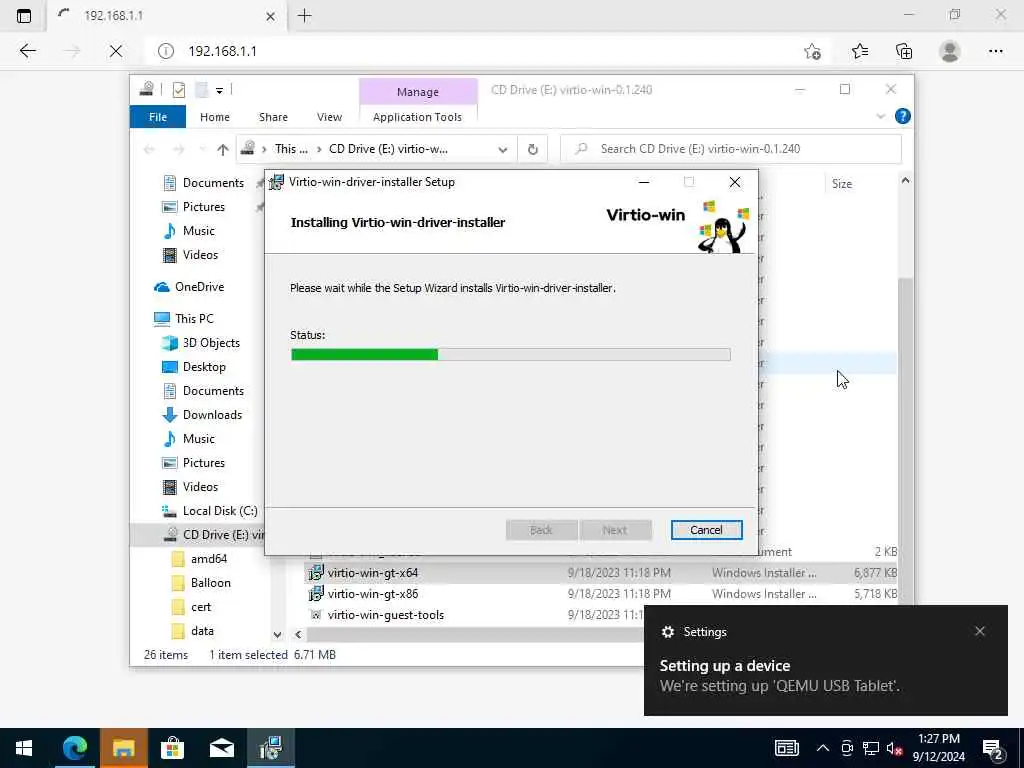Screen dimensions: 1024x768
Task: Open site information icon in address bar
Action: click(x=166, y=51)
